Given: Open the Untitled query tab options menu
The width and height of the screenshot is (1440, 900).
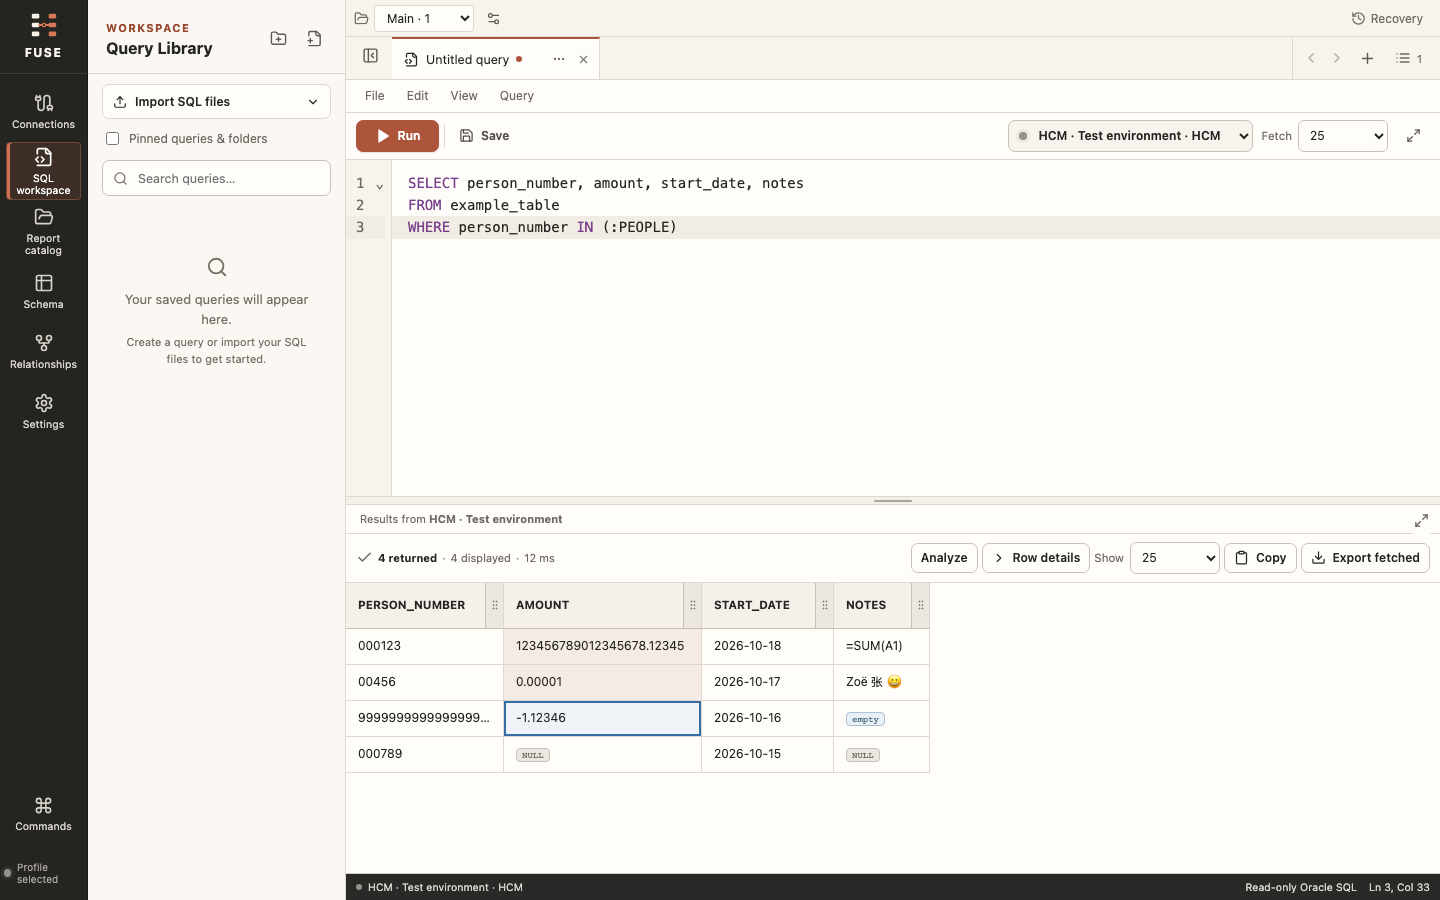Looking at the screenshot, I should pyautogui.click(x=558, y=59).
